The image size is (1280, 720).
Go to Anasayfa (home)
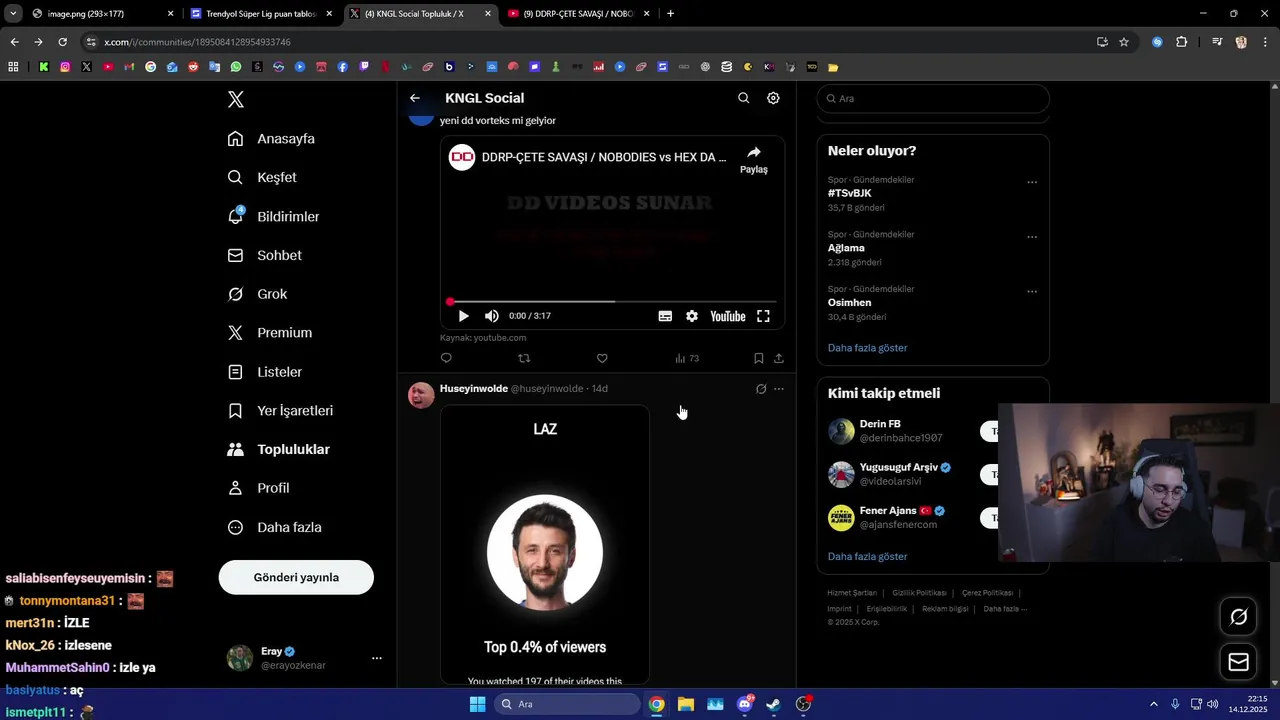(271, 139)
